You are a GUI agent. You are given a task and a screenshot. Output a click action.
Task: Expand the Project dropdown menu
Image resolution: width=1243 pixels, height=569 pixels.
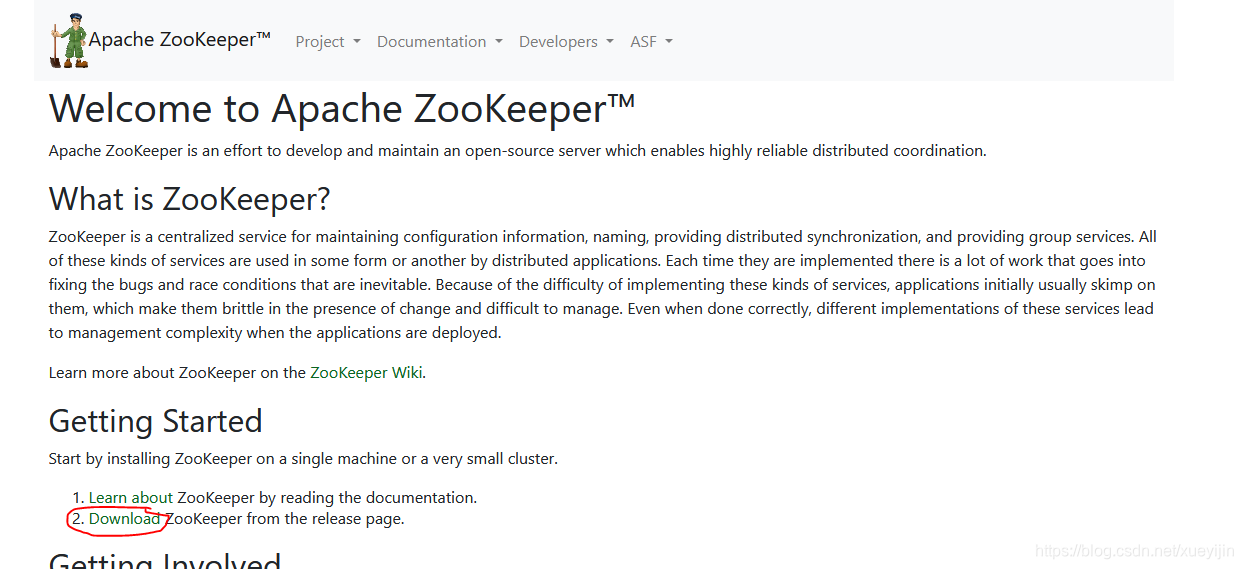click(x=328, y=42)
